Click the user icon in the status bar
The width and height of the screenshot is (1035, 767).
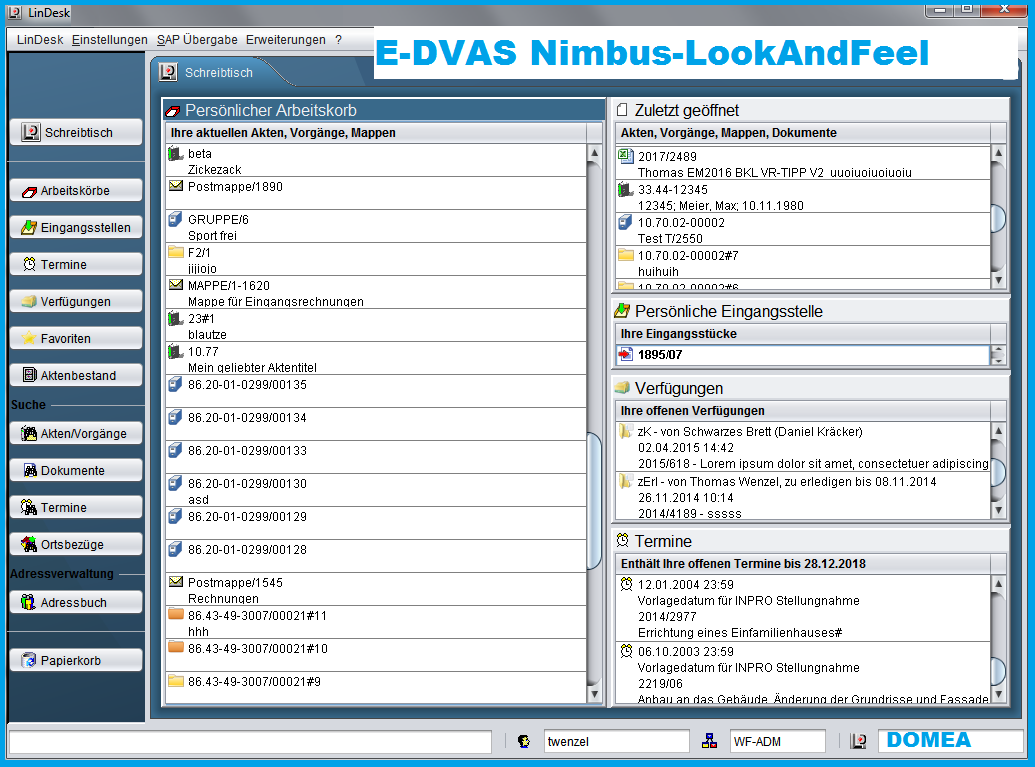(523, 741)
